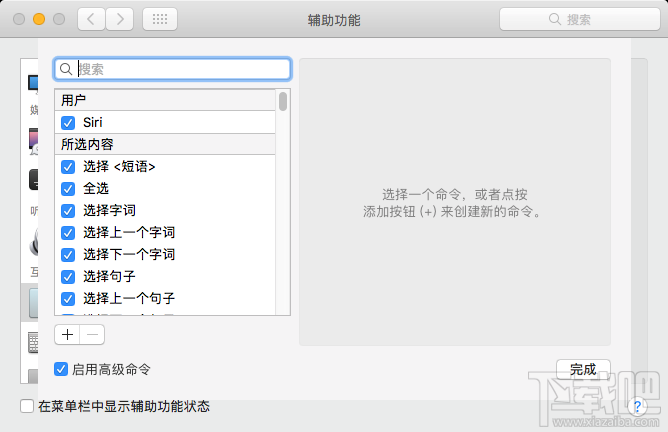668x432 pixels.
Task: Show all preferences grid button
Action: [160, 19]
